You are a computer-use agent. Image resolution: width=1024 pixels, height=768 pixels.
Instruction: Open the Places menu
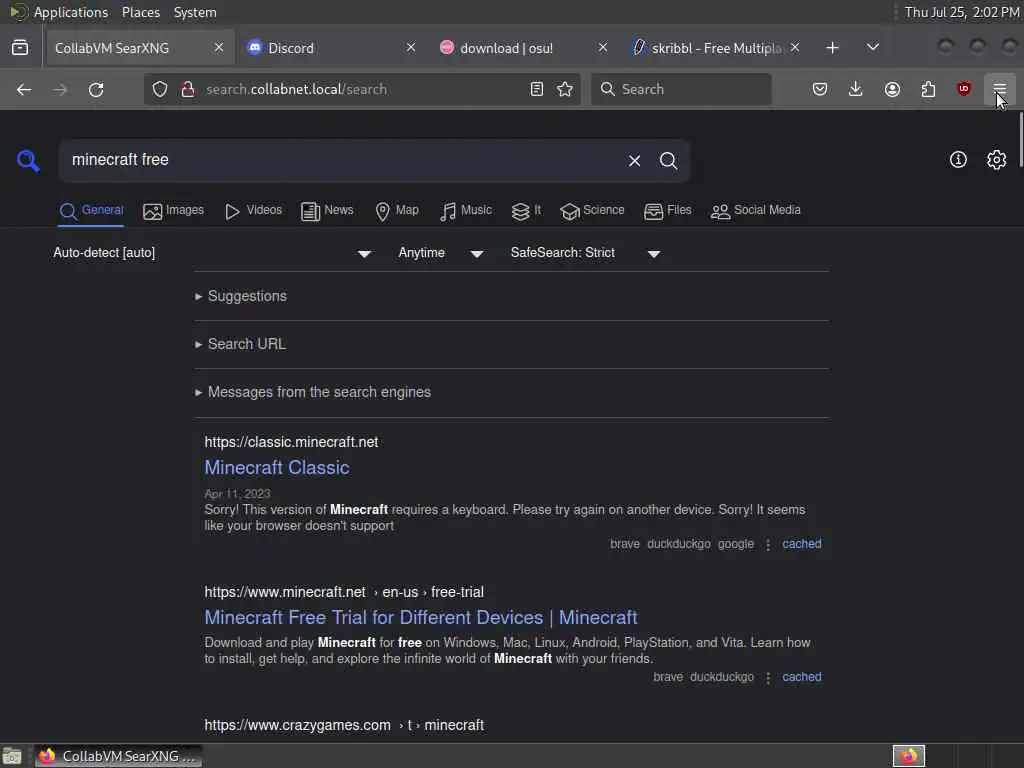[x=140, y=12]
